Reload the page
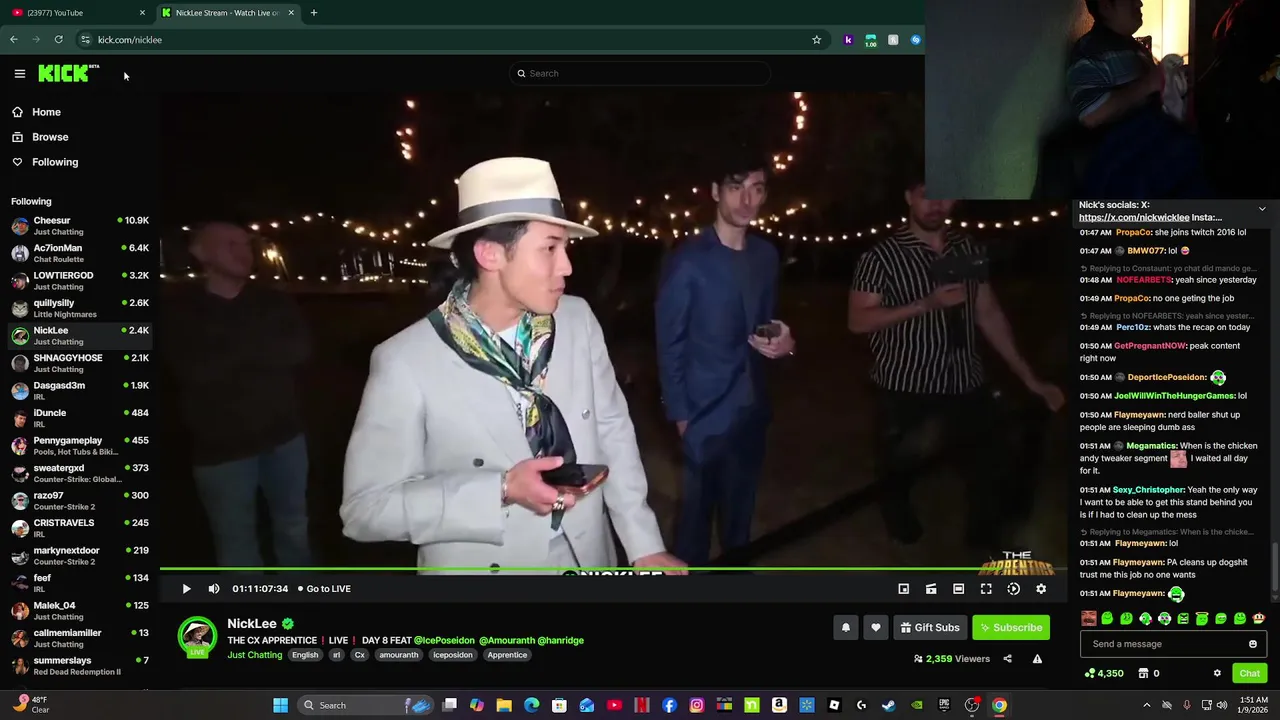The width and height of the screenshot is (1280, 720). [59, 40]
